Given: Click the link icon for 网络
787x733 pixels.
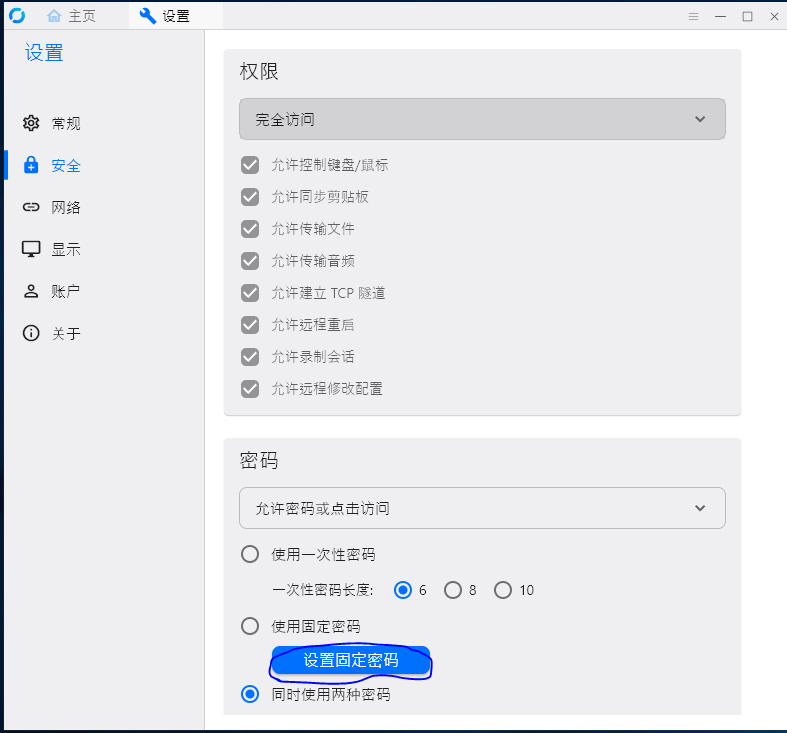Looking at the screenshot, I should pos(31,207).
